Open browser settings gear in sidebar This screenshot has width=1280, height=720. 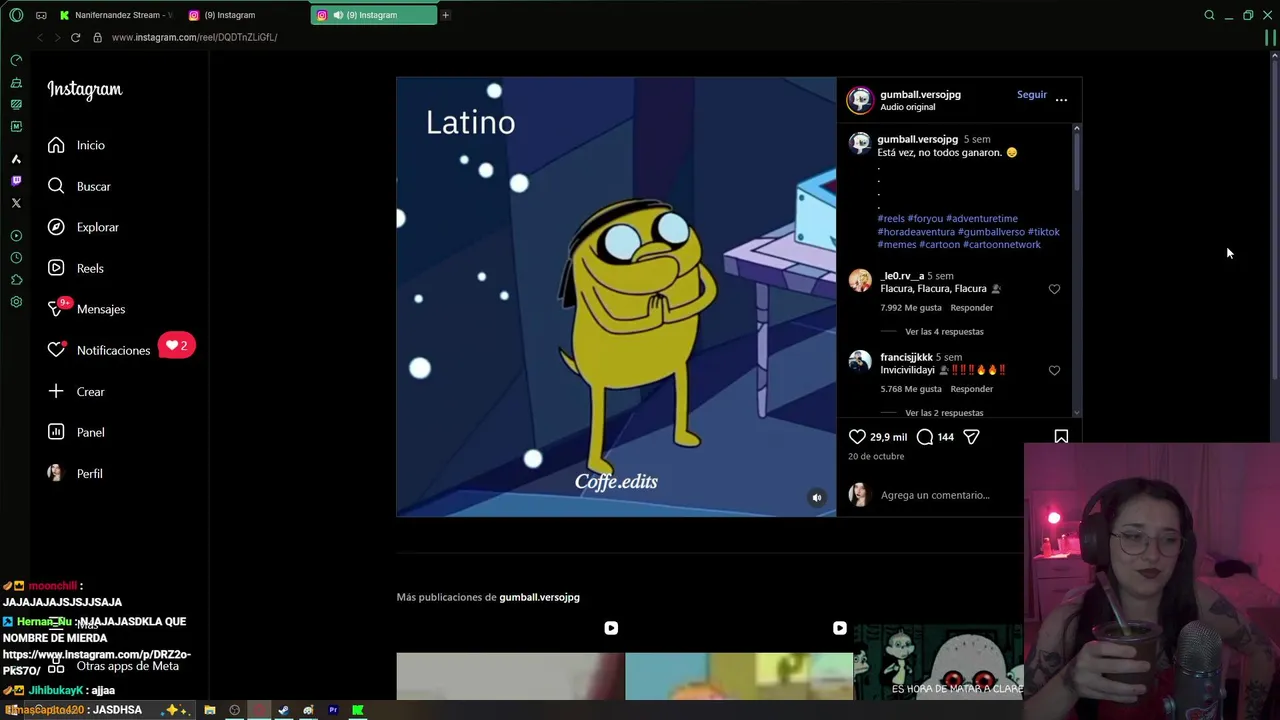(16, 302)
